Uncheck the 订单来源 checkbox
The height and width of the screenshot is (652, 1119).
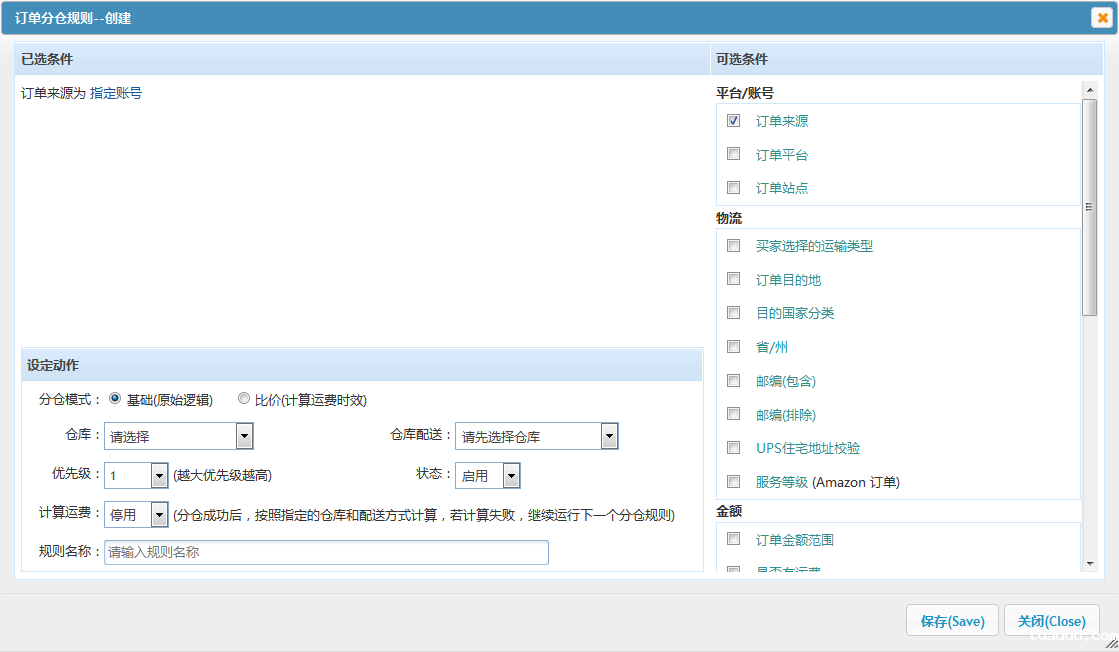[x=733, y=120]
